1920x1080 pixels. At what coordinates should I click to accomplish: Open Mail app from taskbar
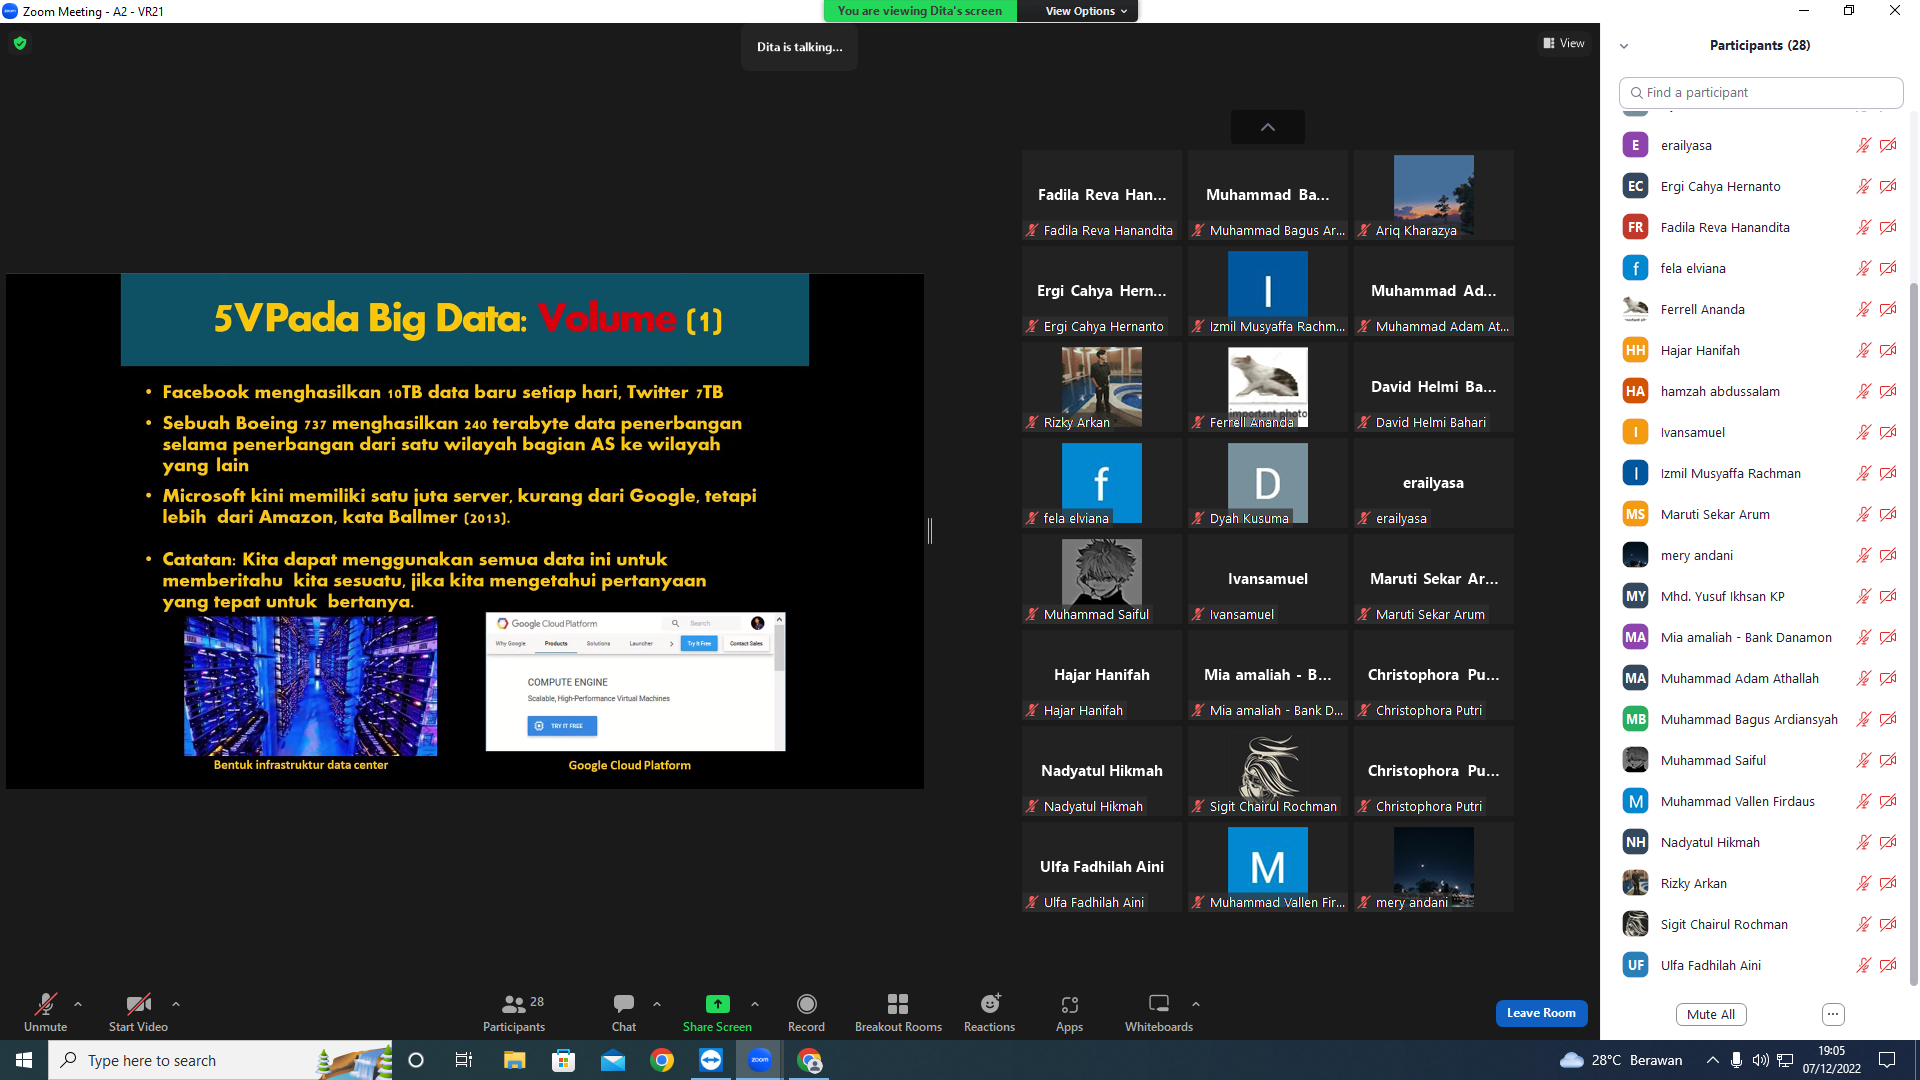click(613, 1060)
